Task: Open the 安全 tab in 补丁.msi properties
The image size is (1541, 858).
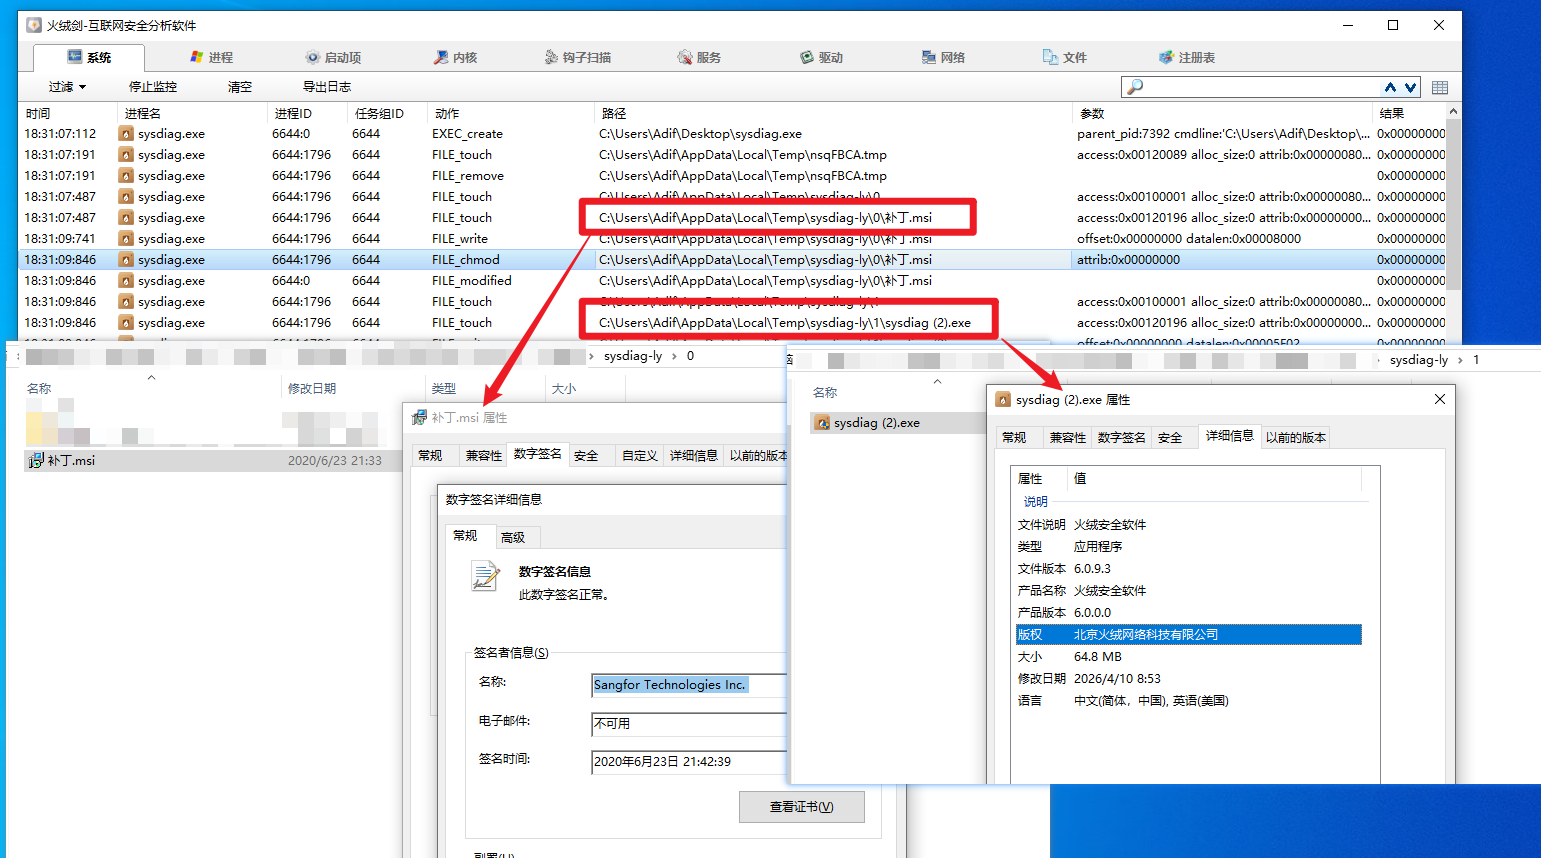Action: coord(589,455)
